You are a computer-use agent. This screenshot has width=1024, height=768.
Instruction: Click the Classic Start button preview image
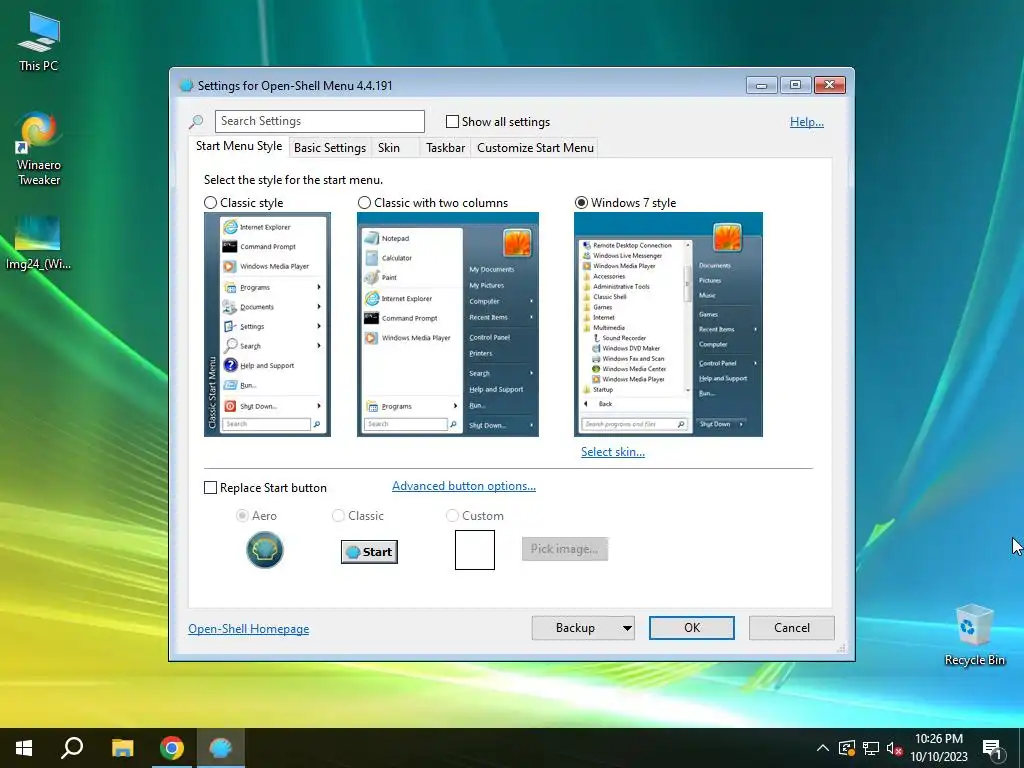(x=369, y=552)
